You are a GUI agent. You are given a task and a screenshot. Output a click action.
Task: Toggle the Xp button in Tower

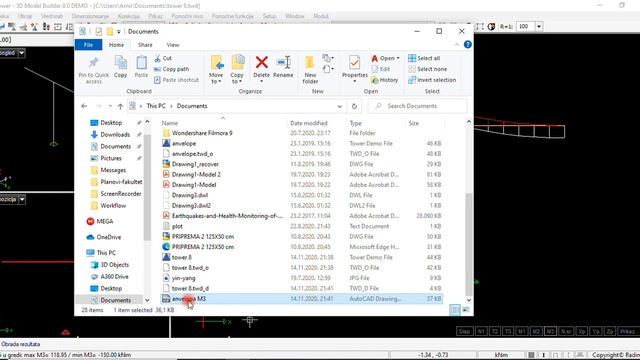click(x=582, y=331)
